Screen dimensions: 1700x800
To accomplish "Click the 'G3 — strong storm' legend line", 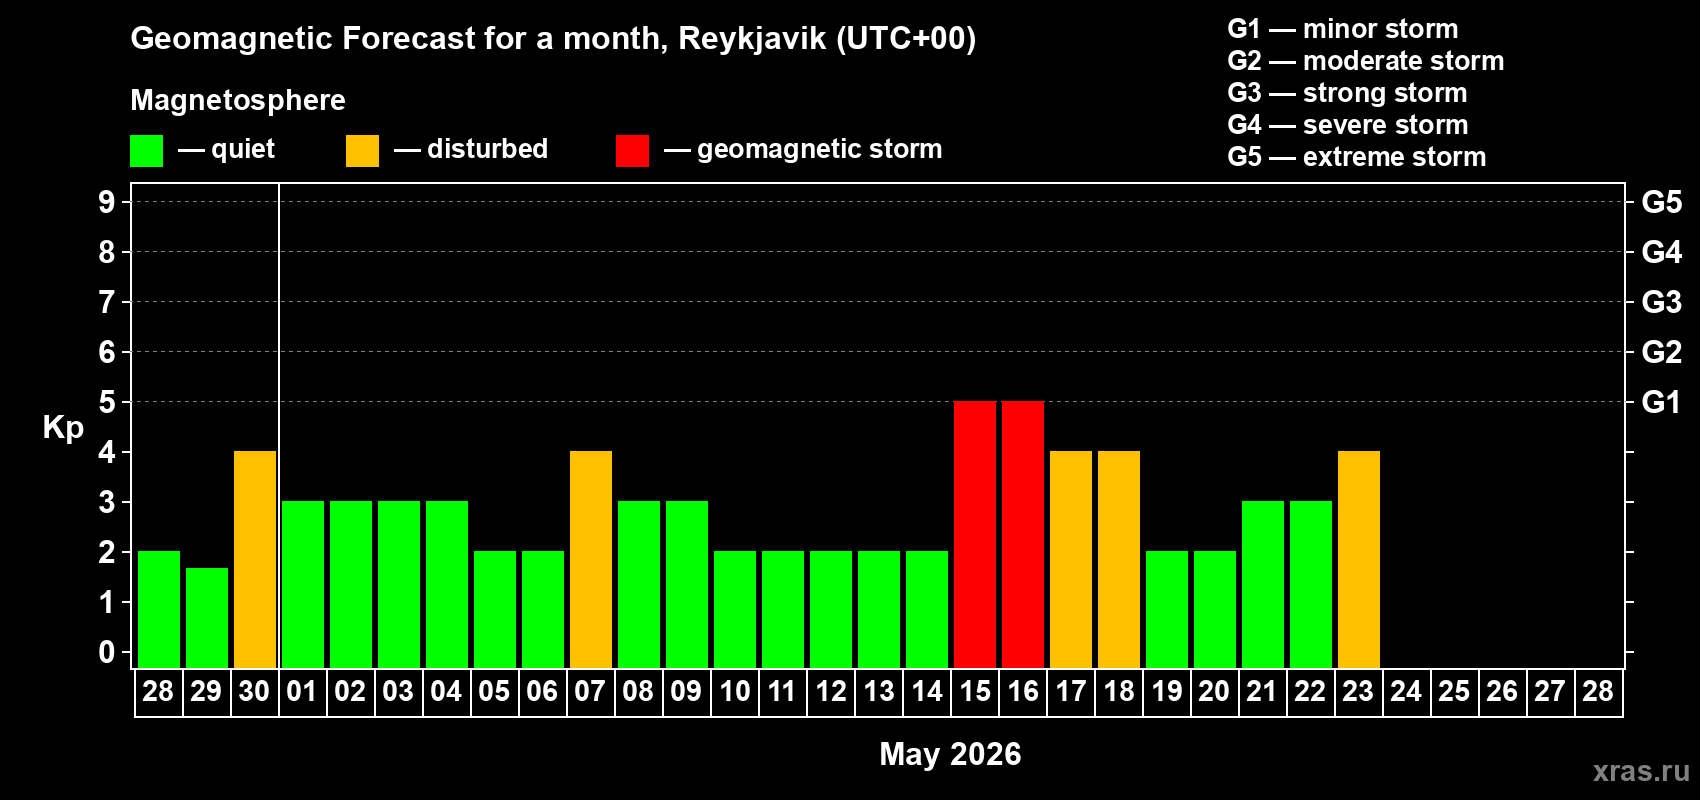I will pos(1347,93).
